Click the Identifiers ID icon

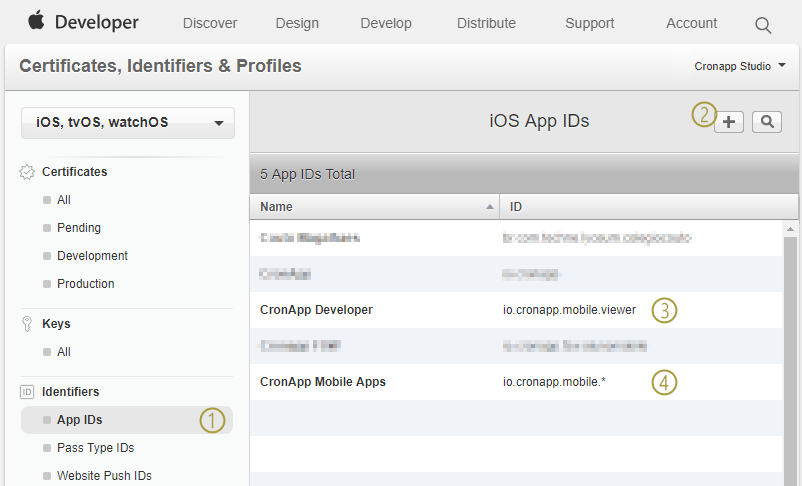point(27,392)
